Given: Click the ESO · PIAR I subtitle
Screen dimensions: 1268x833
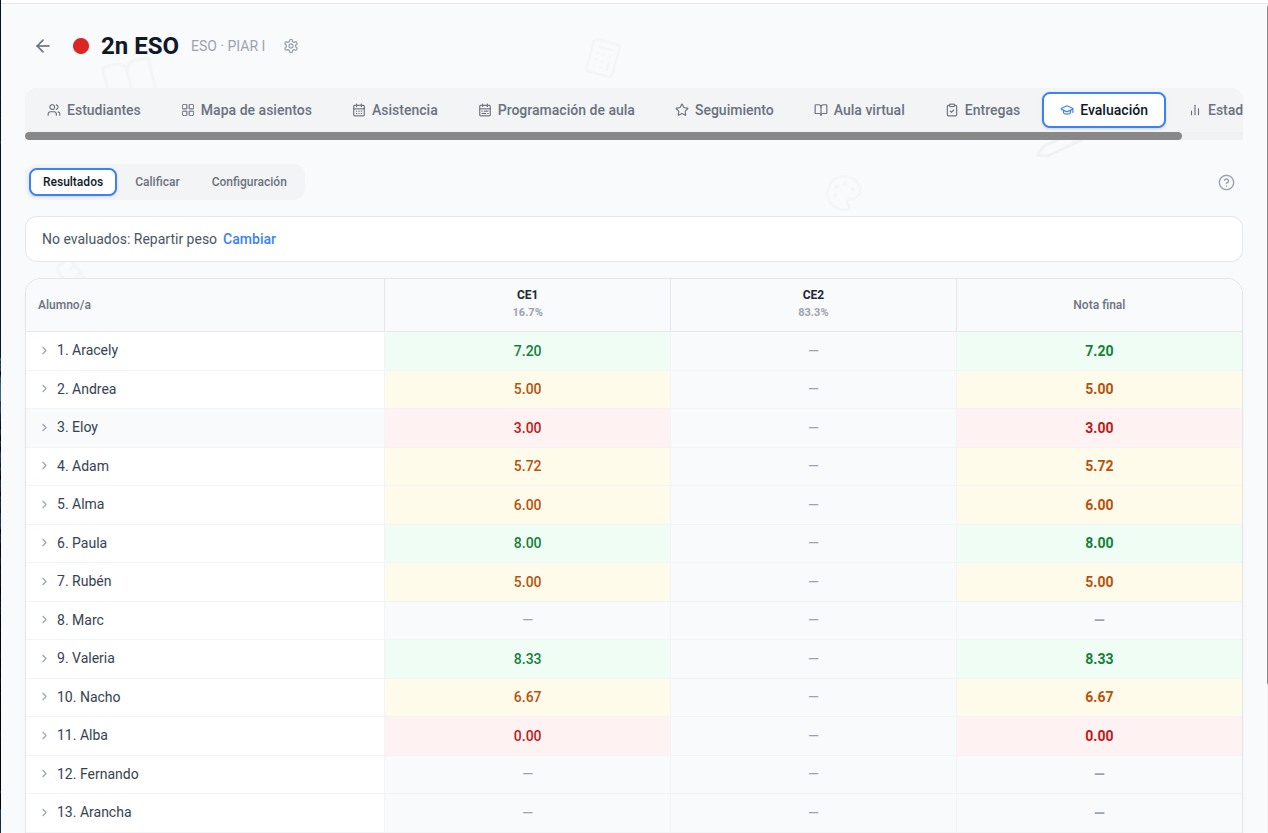Looking at the screenshot, I should 228,46.
